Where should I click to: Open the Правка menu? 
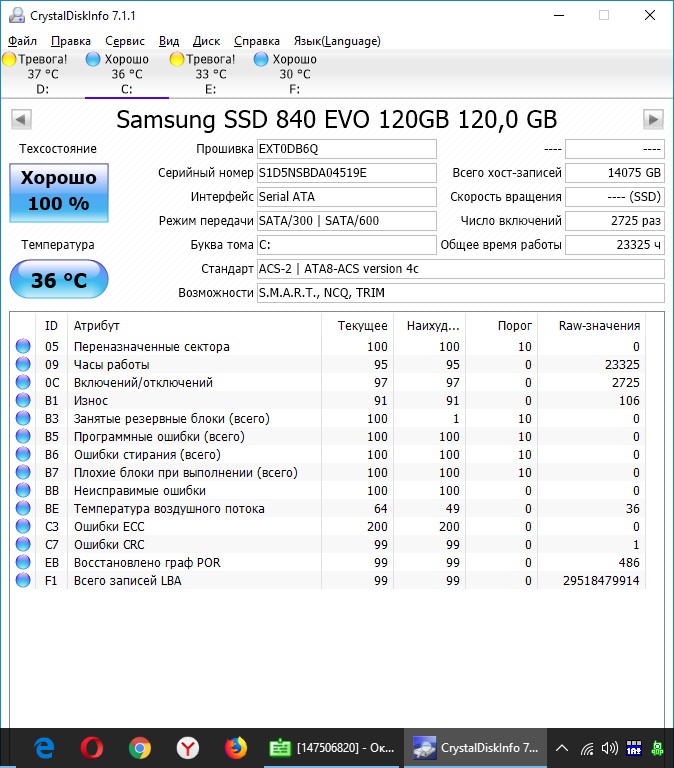click(x=71, y=41)
